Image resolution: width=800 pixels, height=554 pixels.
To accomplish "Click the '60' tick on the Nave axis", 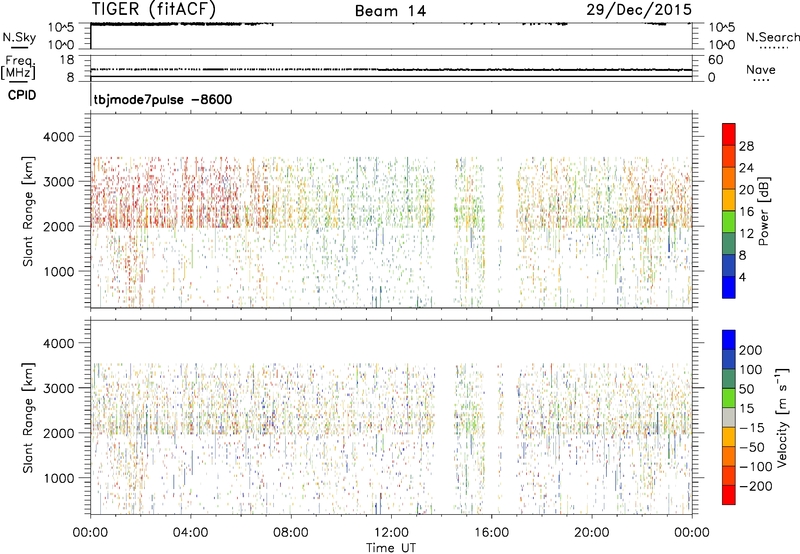I will (715, 60).
